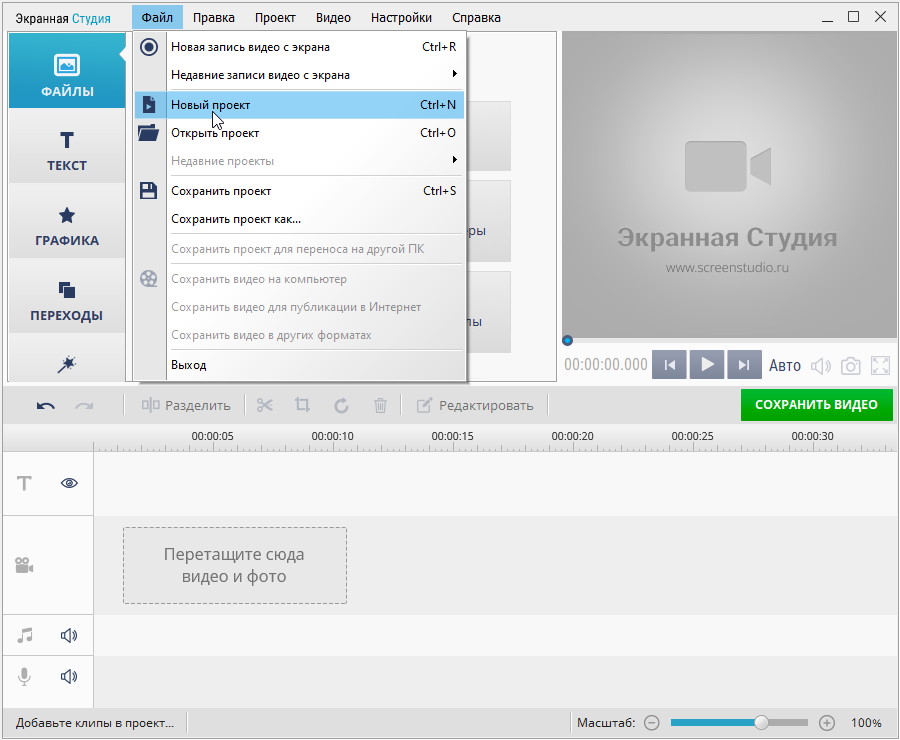Jump to previous frame in player
The height and width of the screenshot is (740, 900).
click(669, 365)
